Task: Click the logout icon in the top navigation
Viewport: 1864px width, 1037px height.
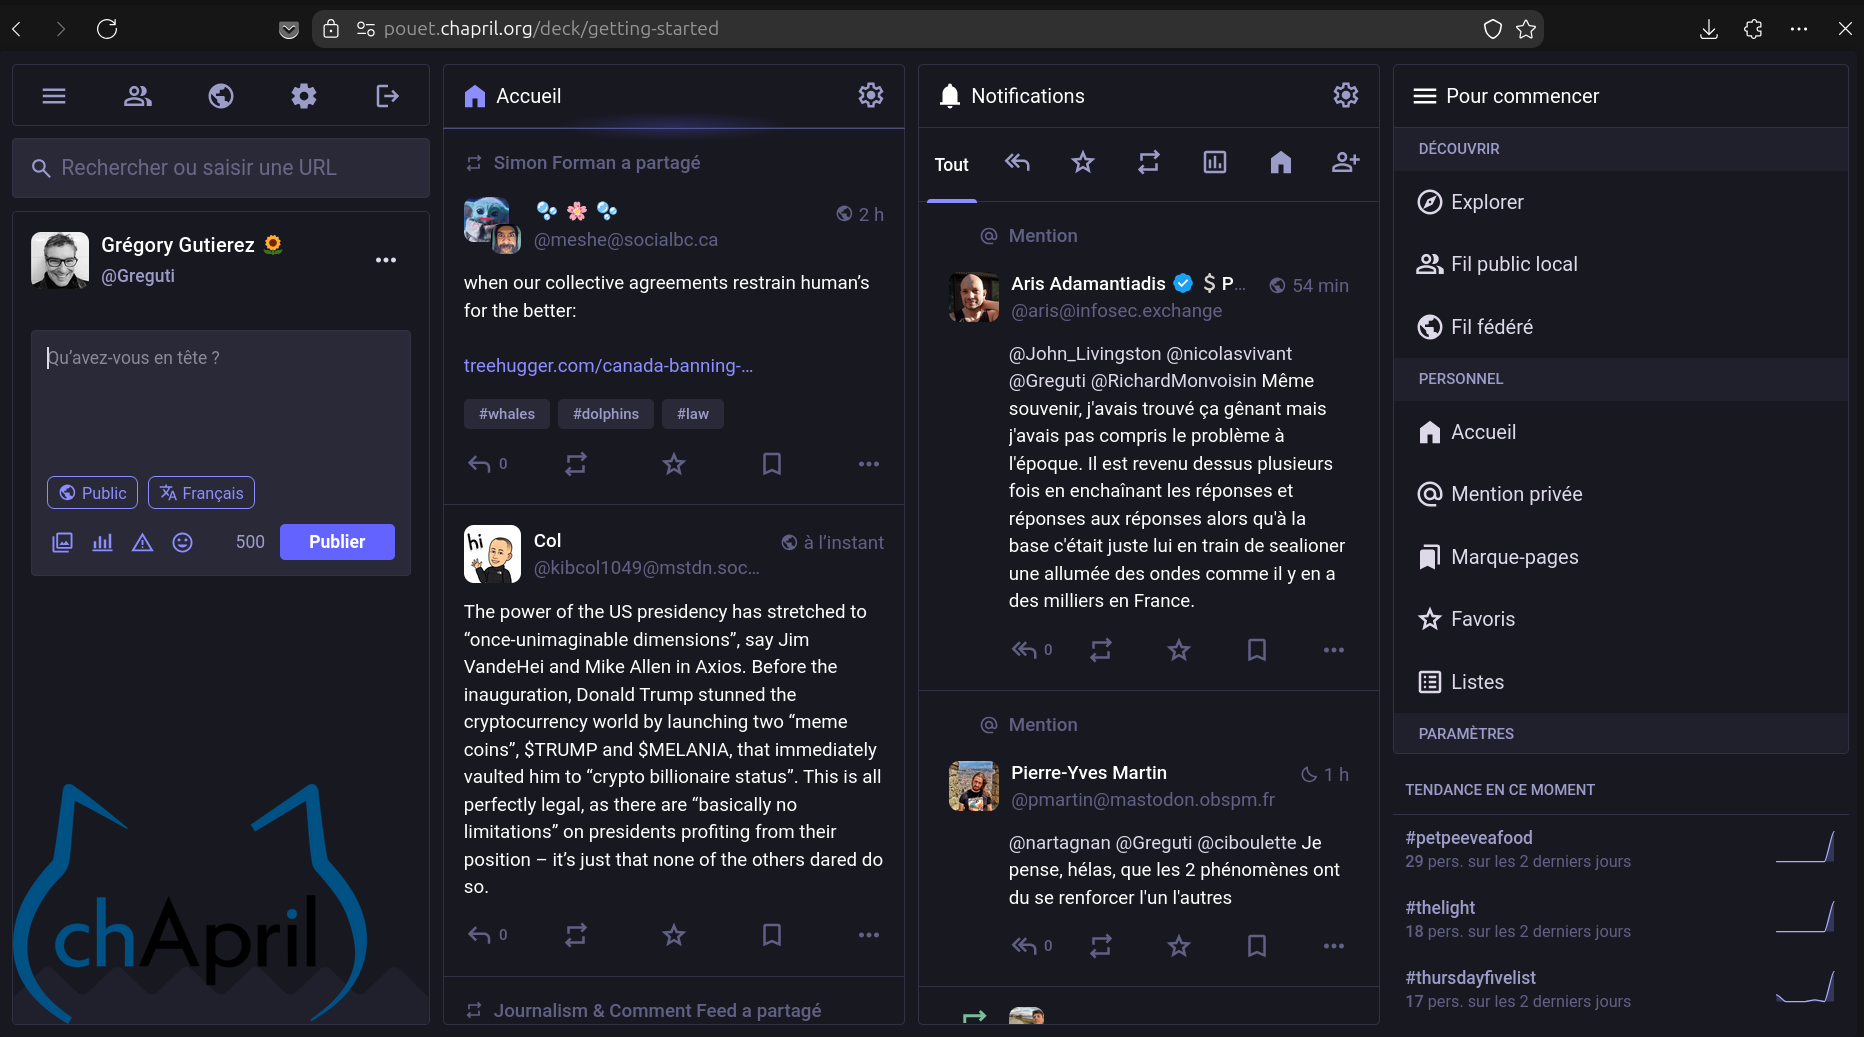Action: 387,96
